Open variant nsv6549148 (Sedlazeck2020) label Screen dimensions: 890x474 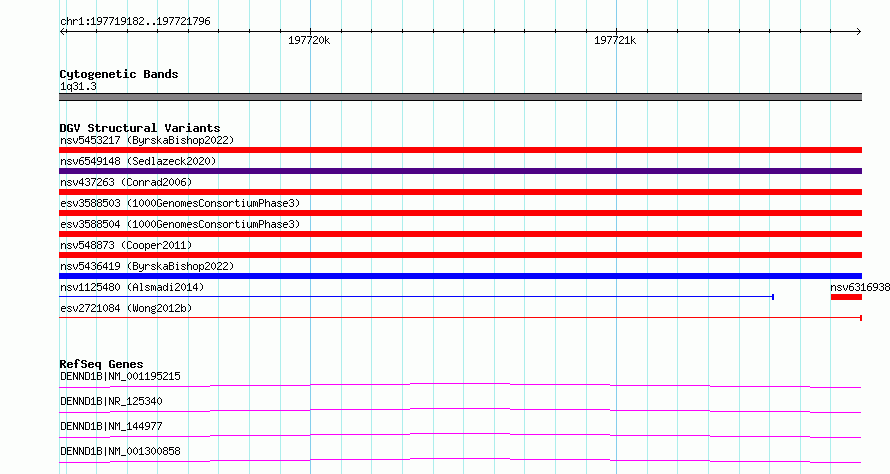click(138, 161)
